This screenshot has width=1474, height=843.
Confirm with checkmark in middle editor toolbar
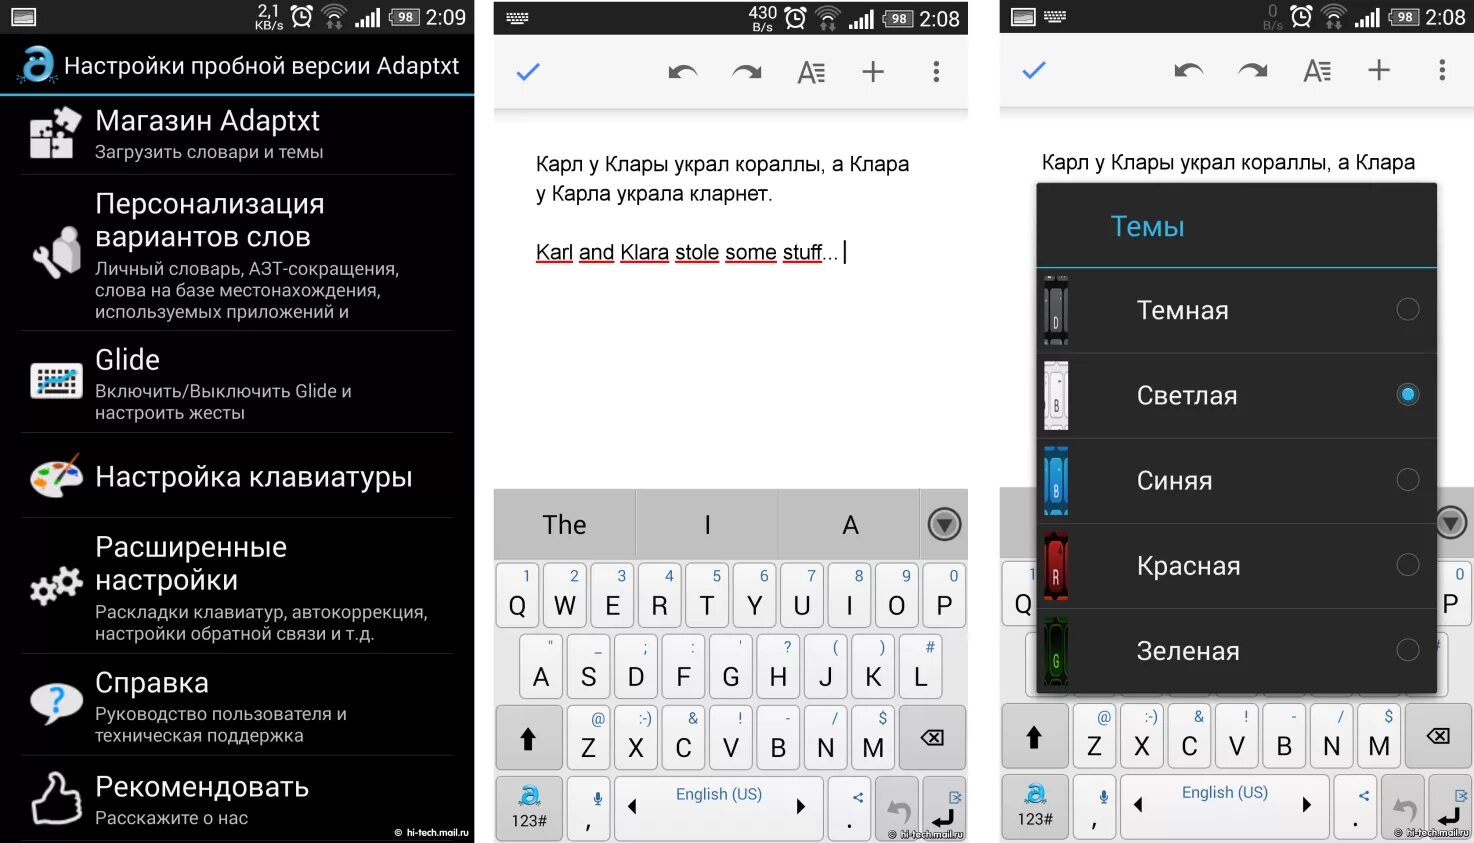pos(528,71)
